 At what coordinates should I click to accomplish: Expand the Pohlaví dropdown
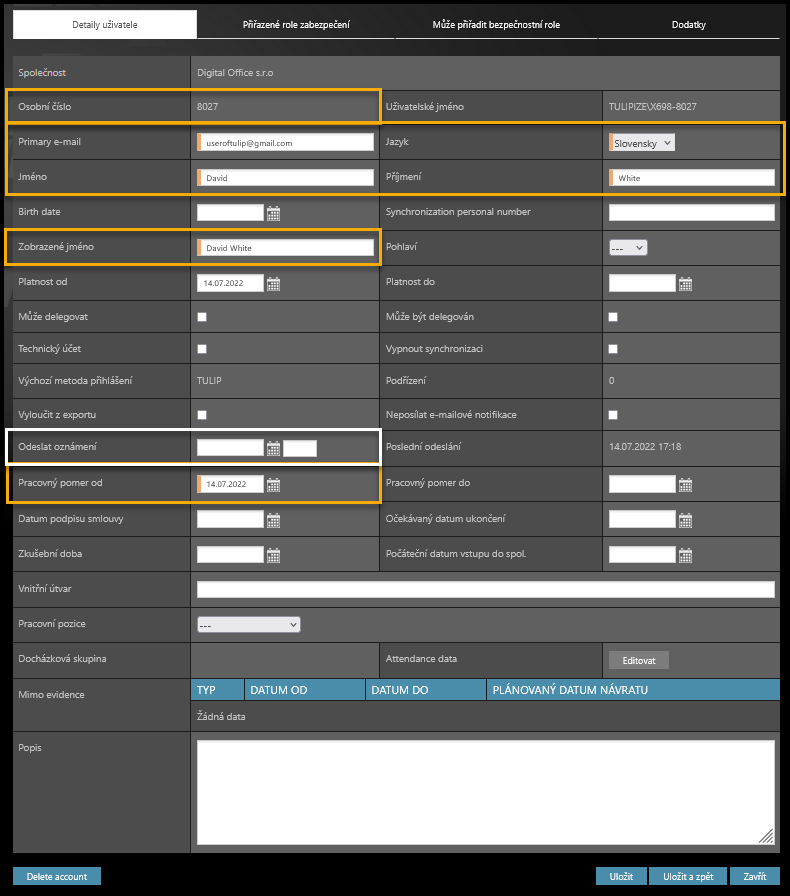pyautogui.click(x=628, y=247)
